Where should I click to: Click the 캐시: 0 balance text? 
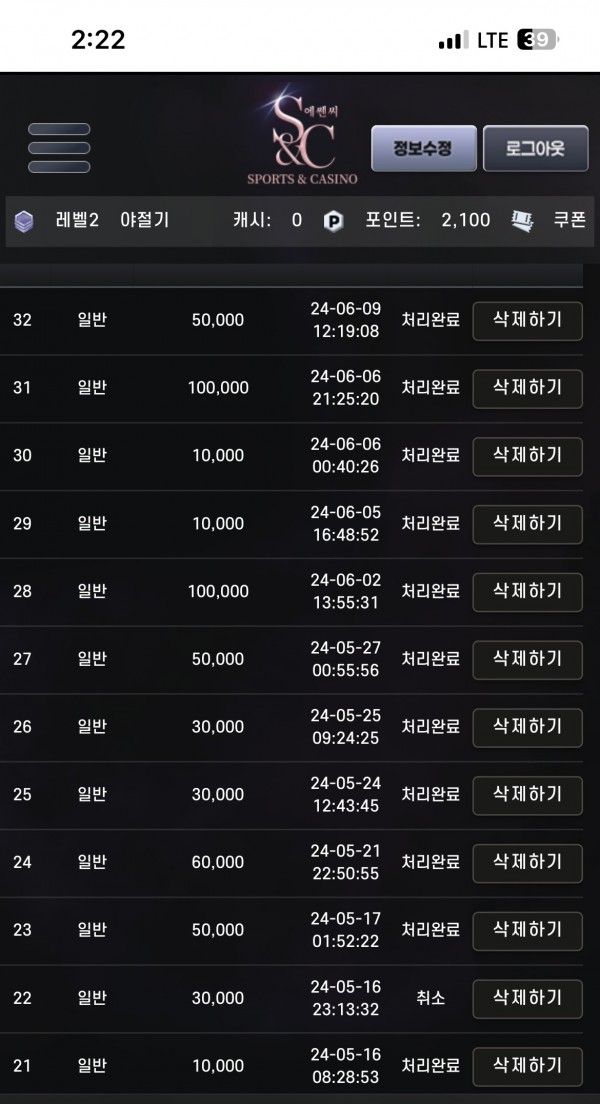point(267,220)
